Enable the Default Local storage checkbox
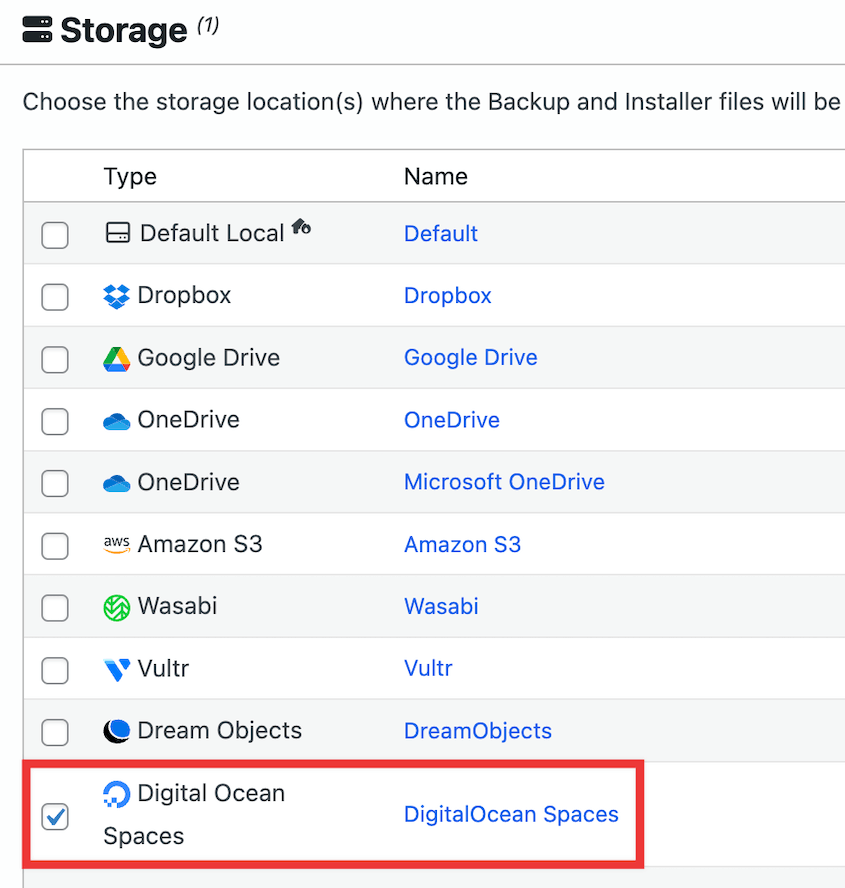Screen dimensions: 845x888 [x=55, y=235]
